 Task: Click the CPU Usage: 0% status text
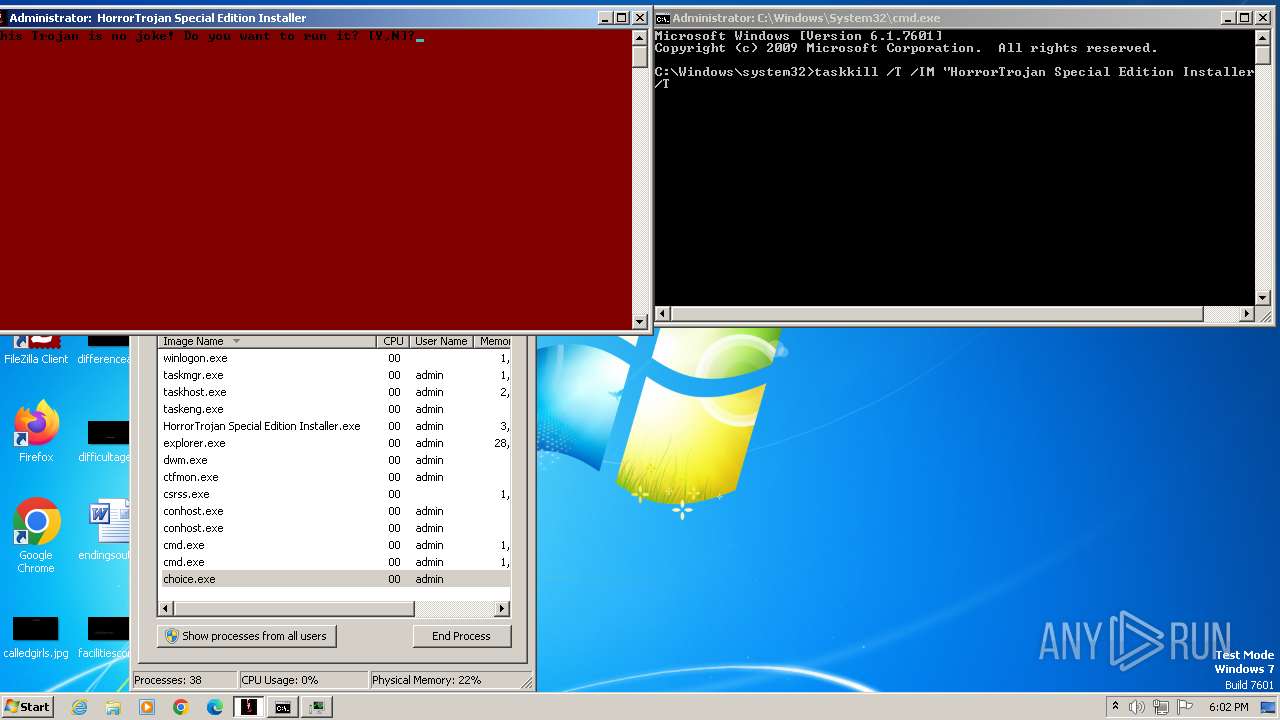click(x=280, y=680)
